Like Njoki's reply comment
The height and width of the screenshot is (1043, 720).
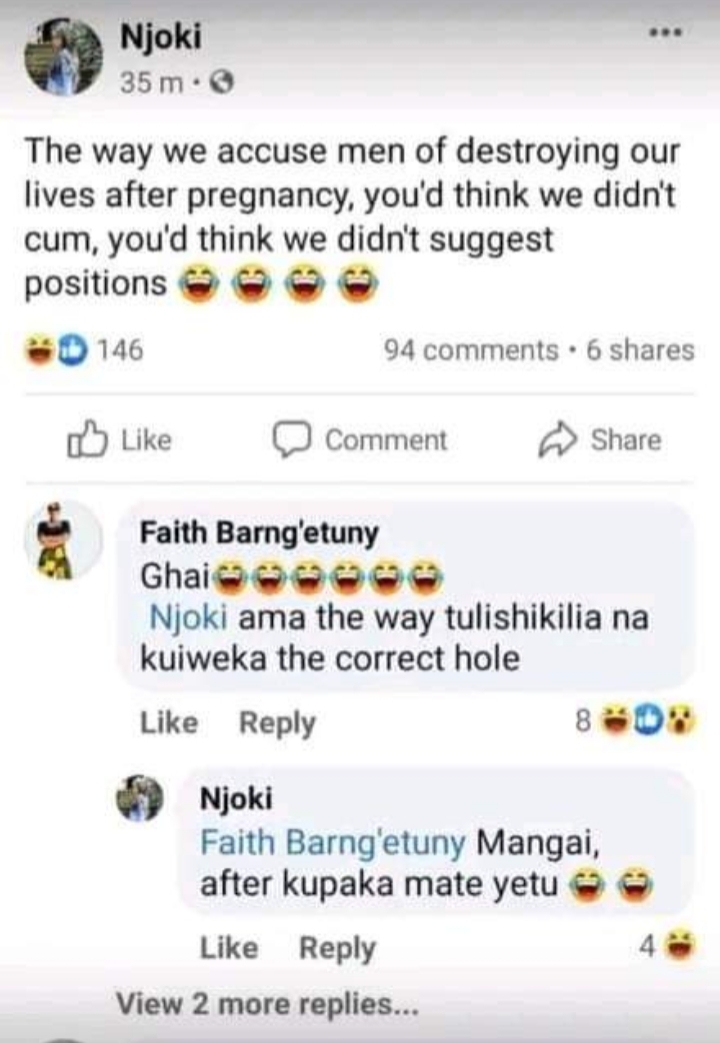[x=229, y=948]
